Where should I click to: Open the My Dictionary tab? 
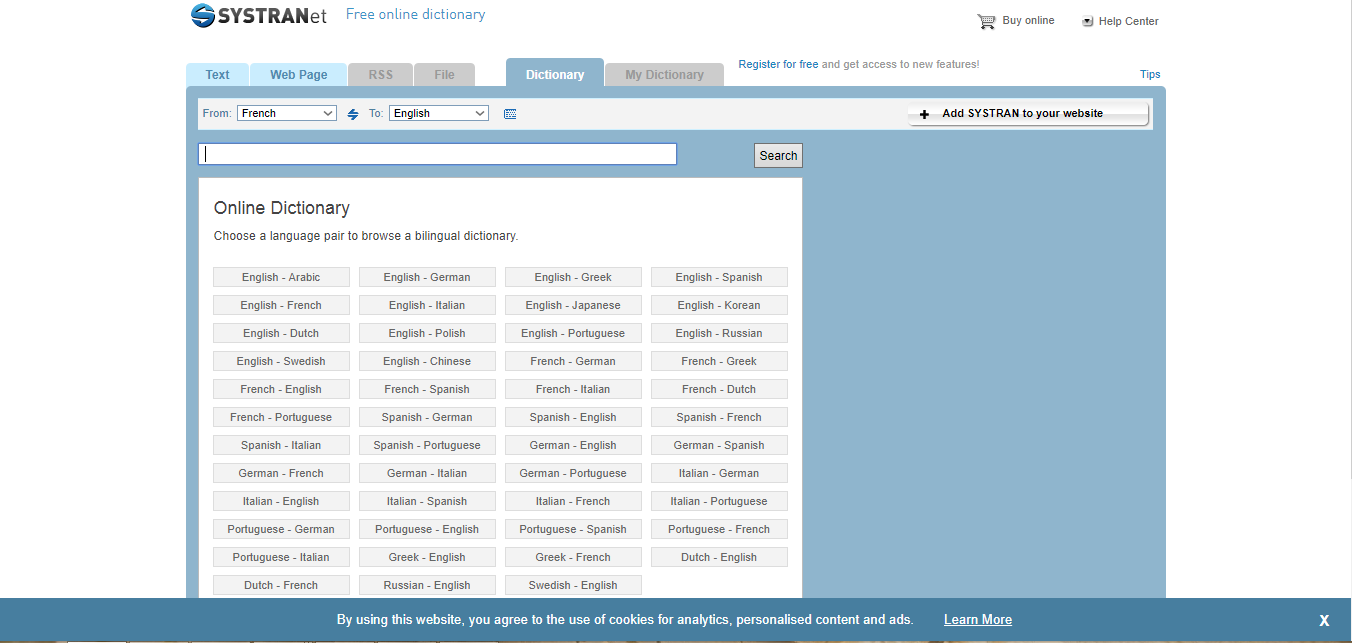tap(664, 75)
